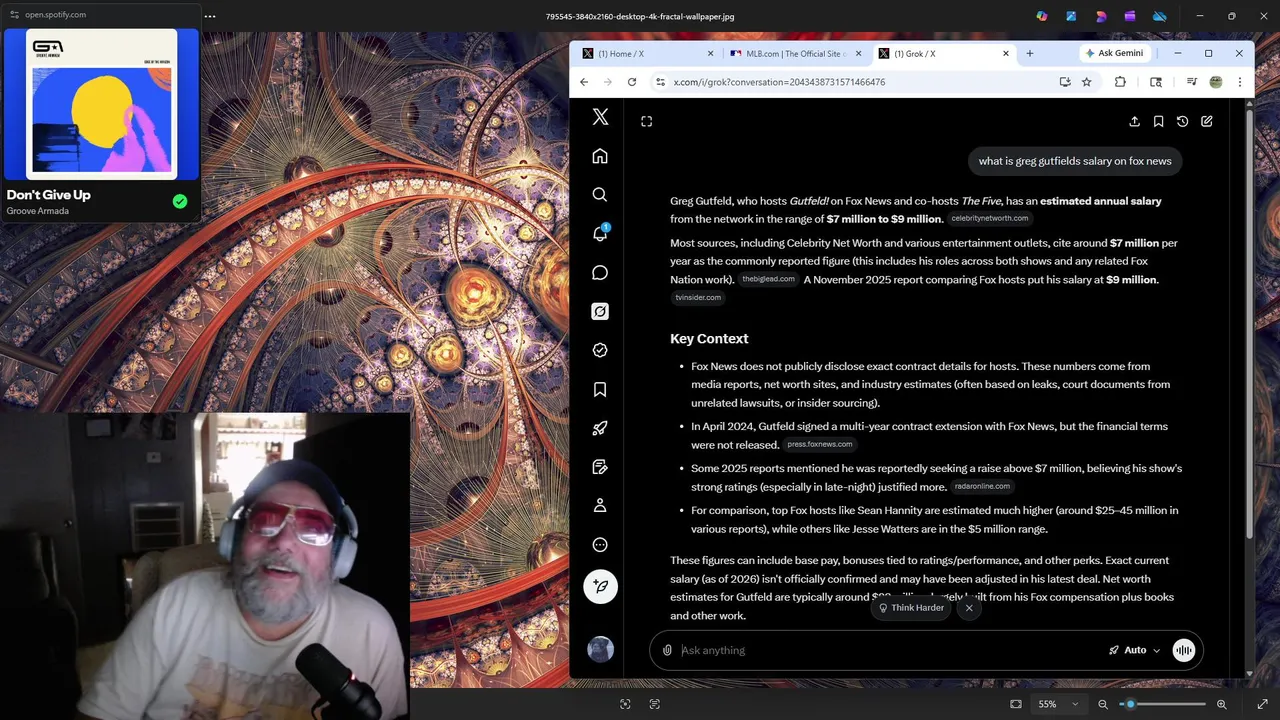1280x720 pixels.
Task: Close the Home / X tab
Action: pos(711,53)
